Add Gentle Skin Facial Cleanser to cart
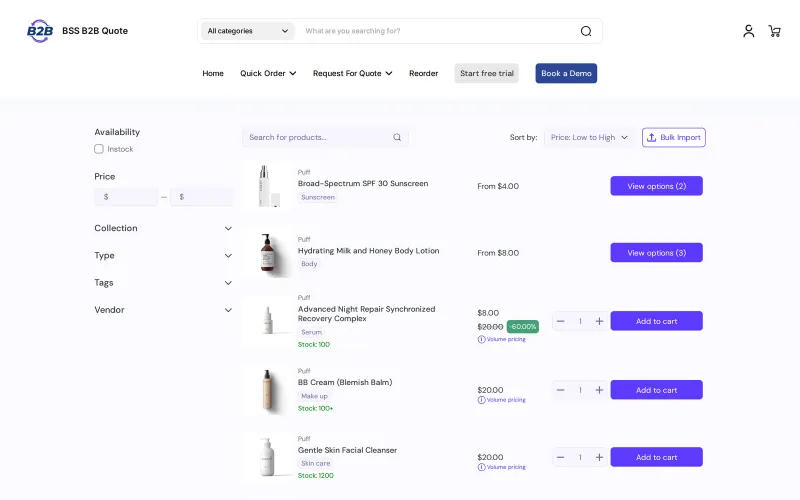The height and width of the screenshot is (500, 800). coord(657,458)
